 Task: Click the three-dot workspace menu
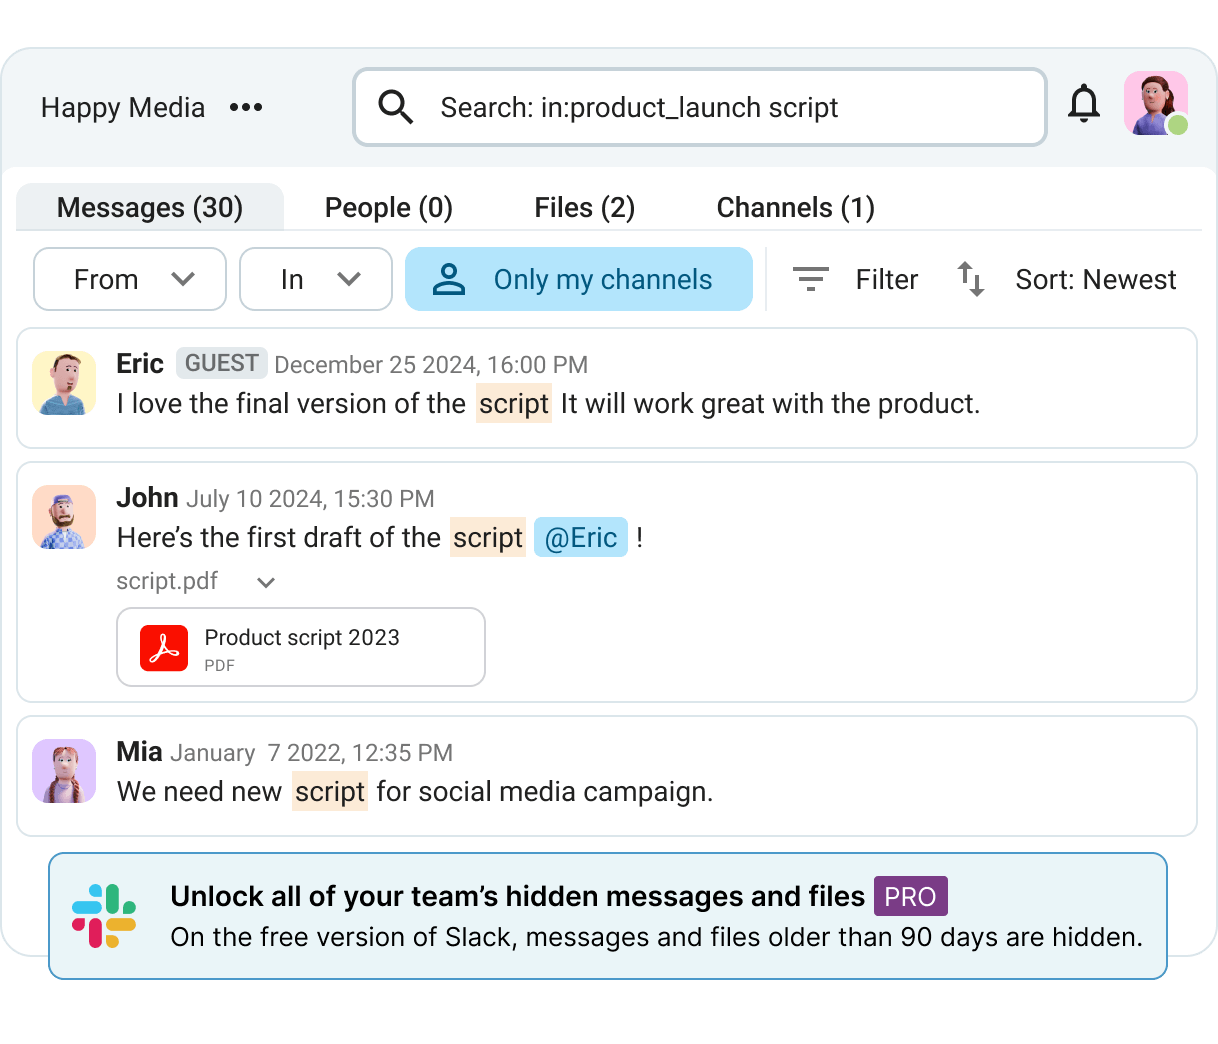point(246,107)
